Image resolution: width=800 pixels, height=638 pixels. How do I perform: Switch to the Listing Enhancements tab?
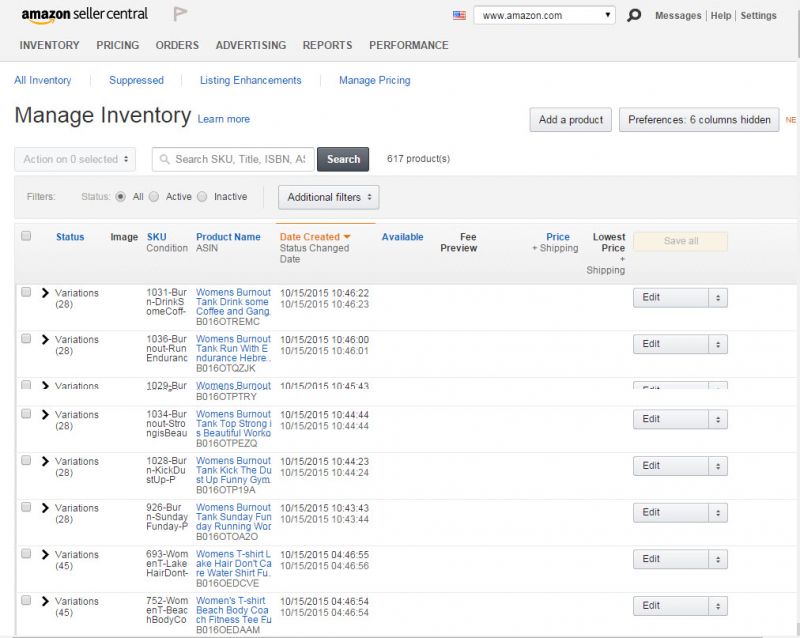(x=251, y=80)
